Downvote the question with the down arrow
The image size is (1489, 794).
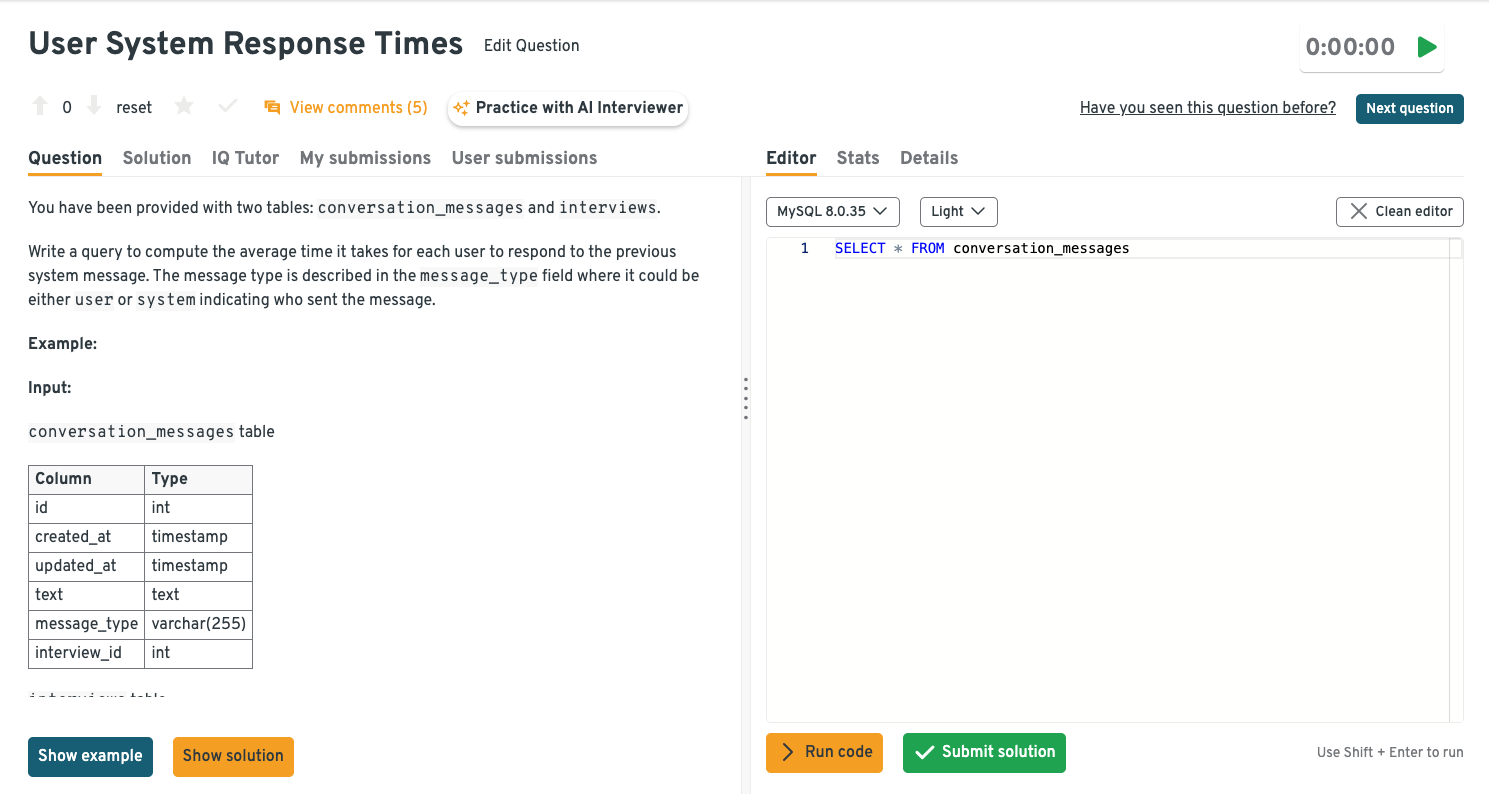pyautogui.click(x=93, y=106)
